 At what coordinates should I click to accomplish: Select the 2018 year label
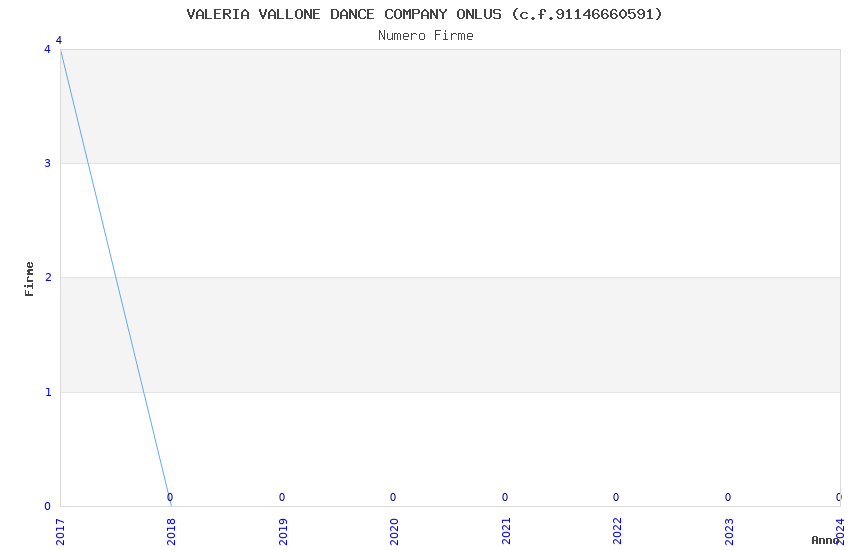pyautogui.click(x=171, y=532)
